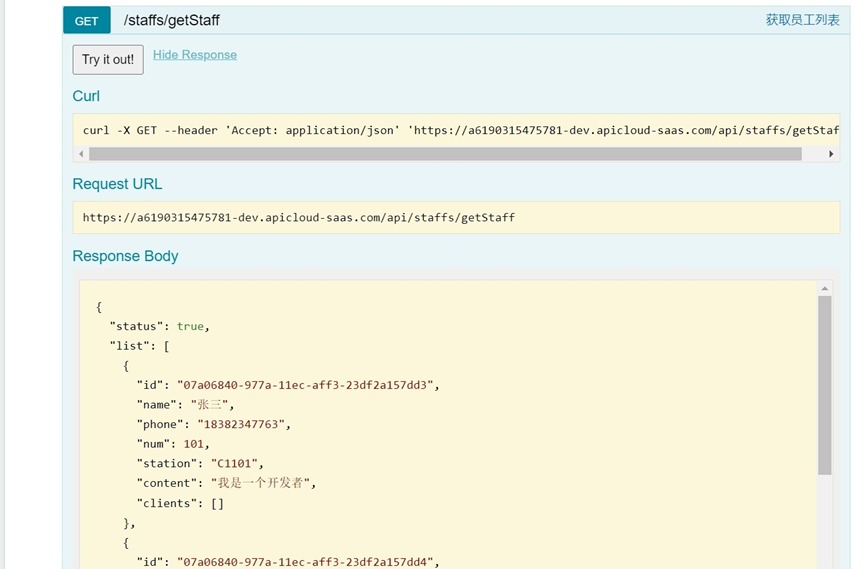Click right arrow of curl horizontal scrollbar
The width and height of the screenshot is (865, 569).
coord(831,154)
